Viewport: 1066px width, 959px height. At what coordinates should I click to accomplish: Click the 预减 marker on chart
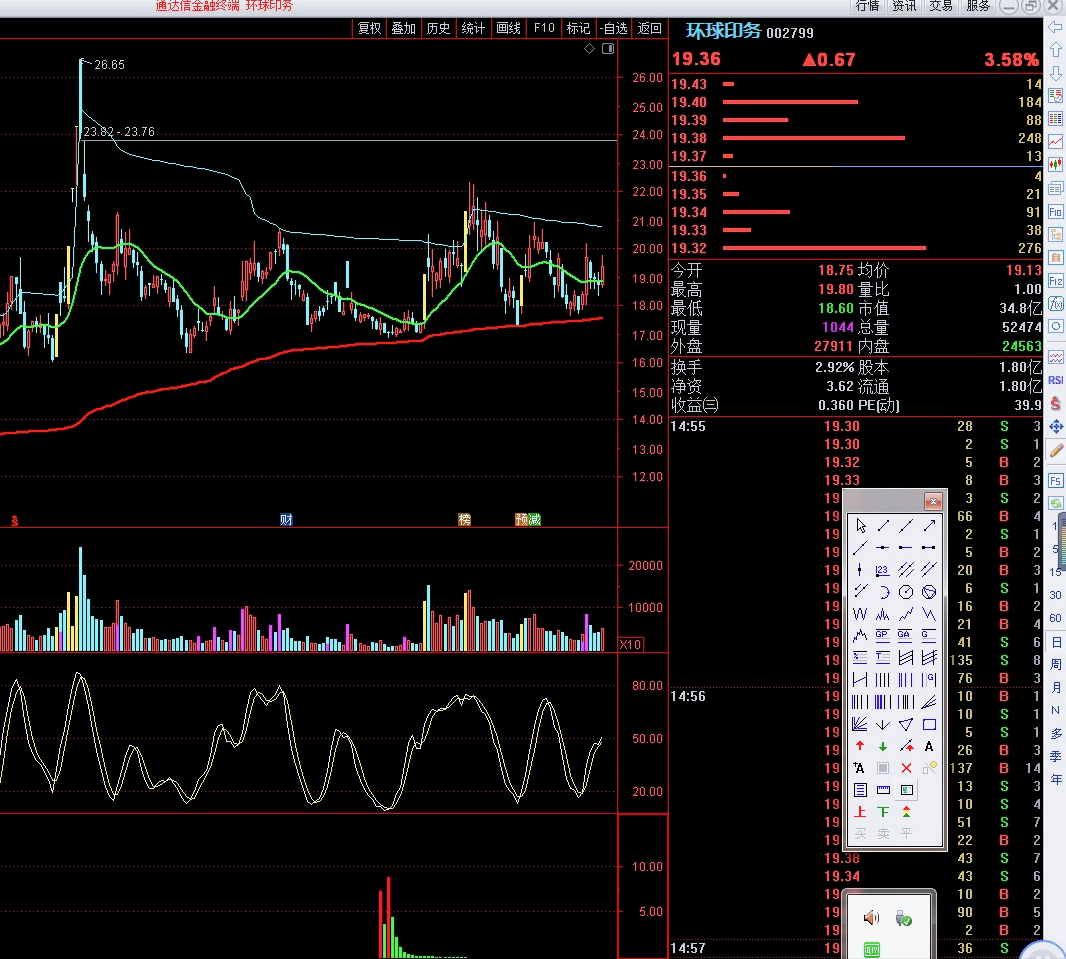point(528,520)
